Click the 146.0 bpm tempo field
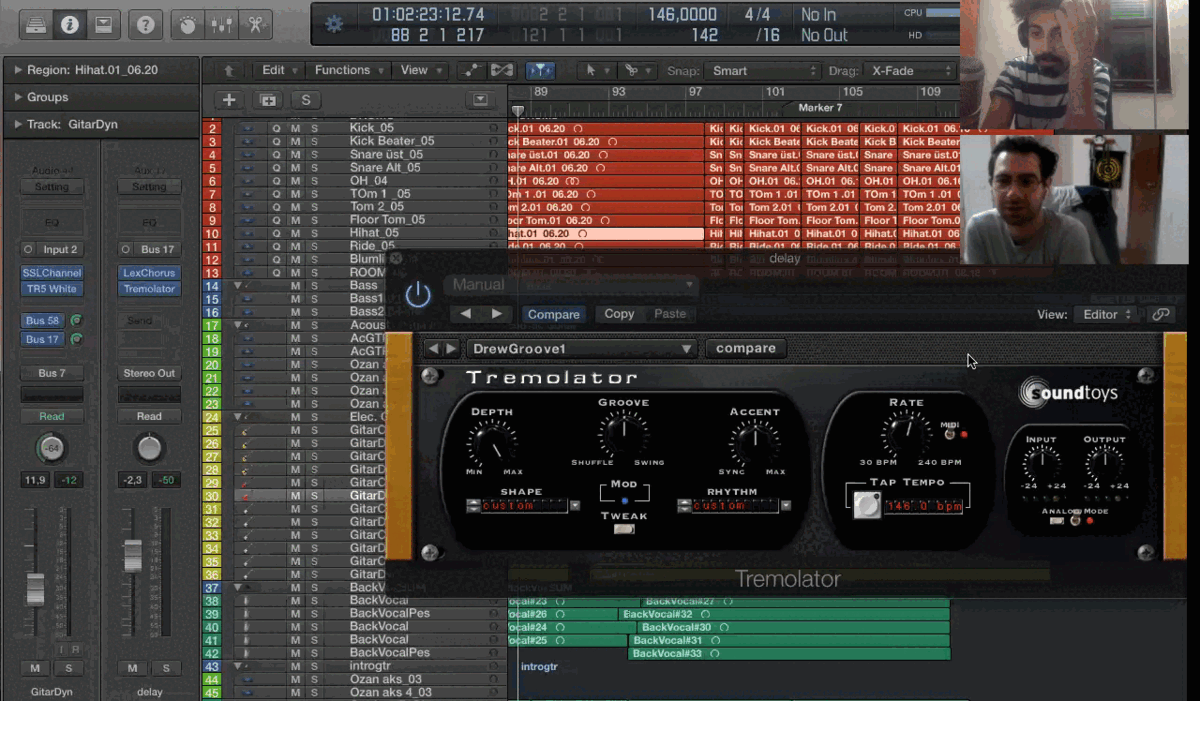The width and height of the screenshot is (1200, 750). pos(924,506)
